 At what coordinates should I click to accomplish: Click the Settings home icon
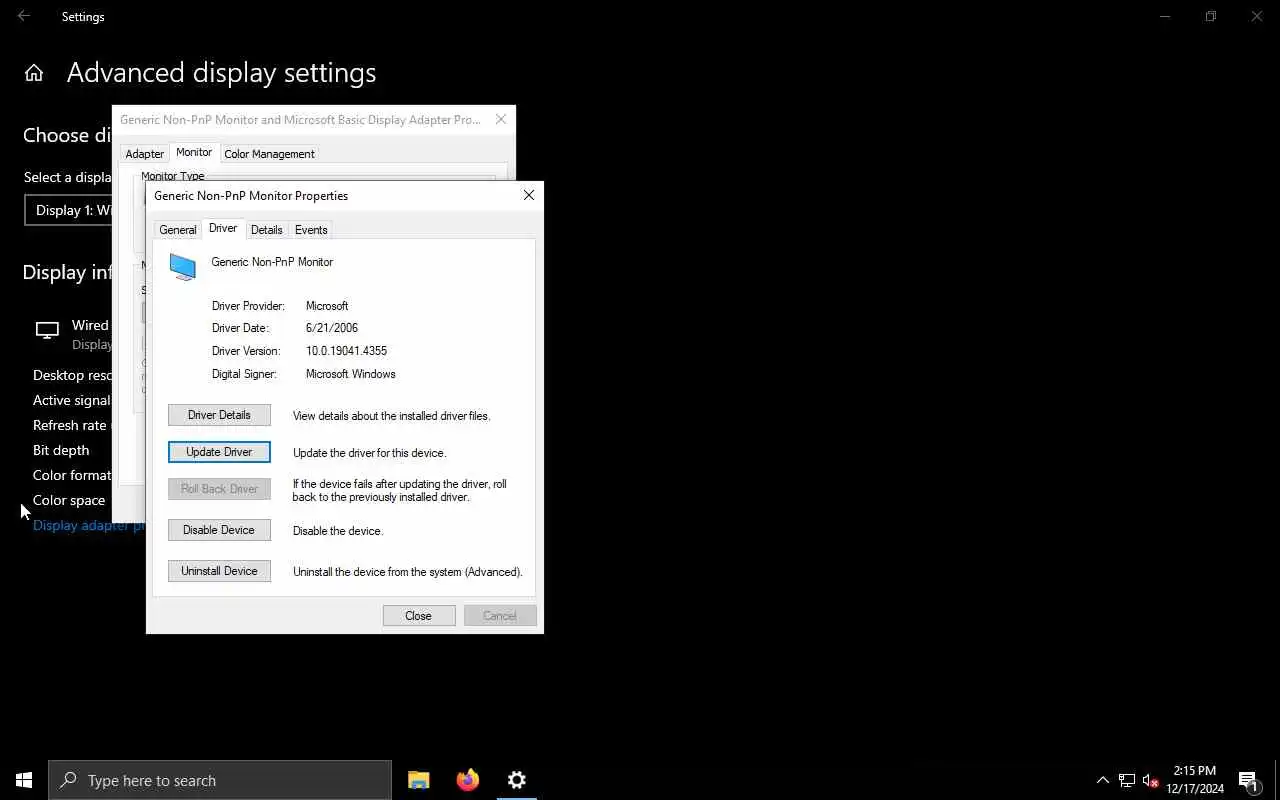click(x=34, y=73)
